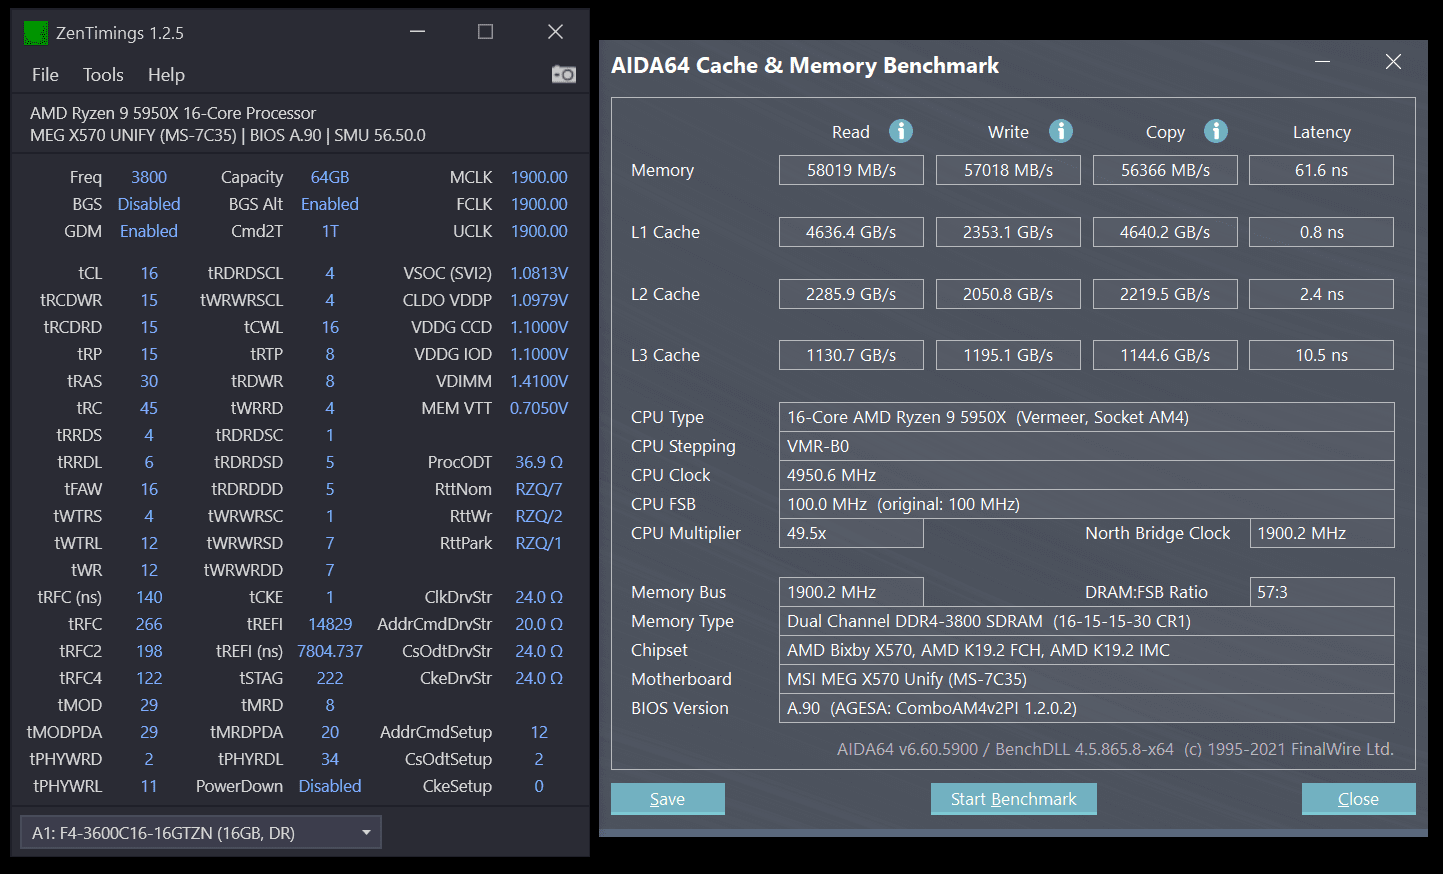Click the MCLK value 1900.00
The image size is (1443, 874).
click(x=539, y=177)
